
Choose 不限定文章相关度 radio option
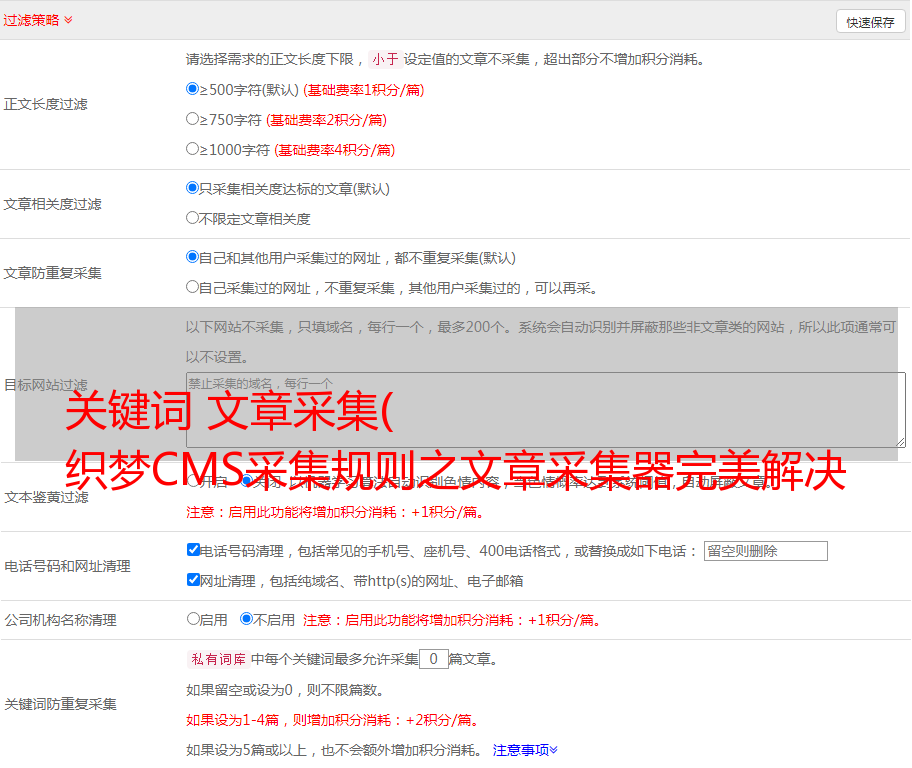pyautogui.click(x=193, y=218)
